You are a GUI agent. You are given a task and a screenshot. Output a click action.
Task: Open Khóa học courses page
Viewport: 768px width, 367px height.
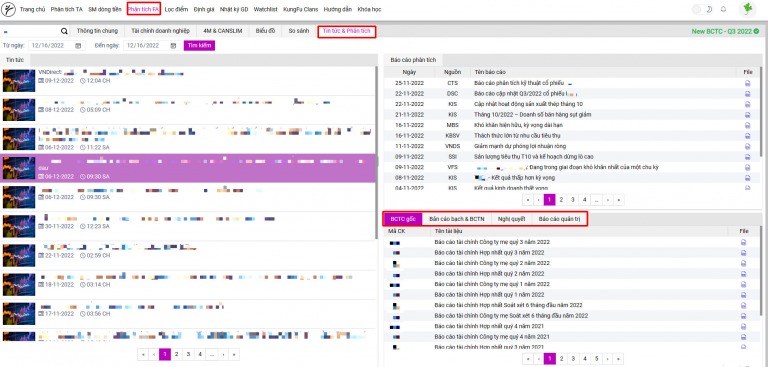(x=369, y=9)
